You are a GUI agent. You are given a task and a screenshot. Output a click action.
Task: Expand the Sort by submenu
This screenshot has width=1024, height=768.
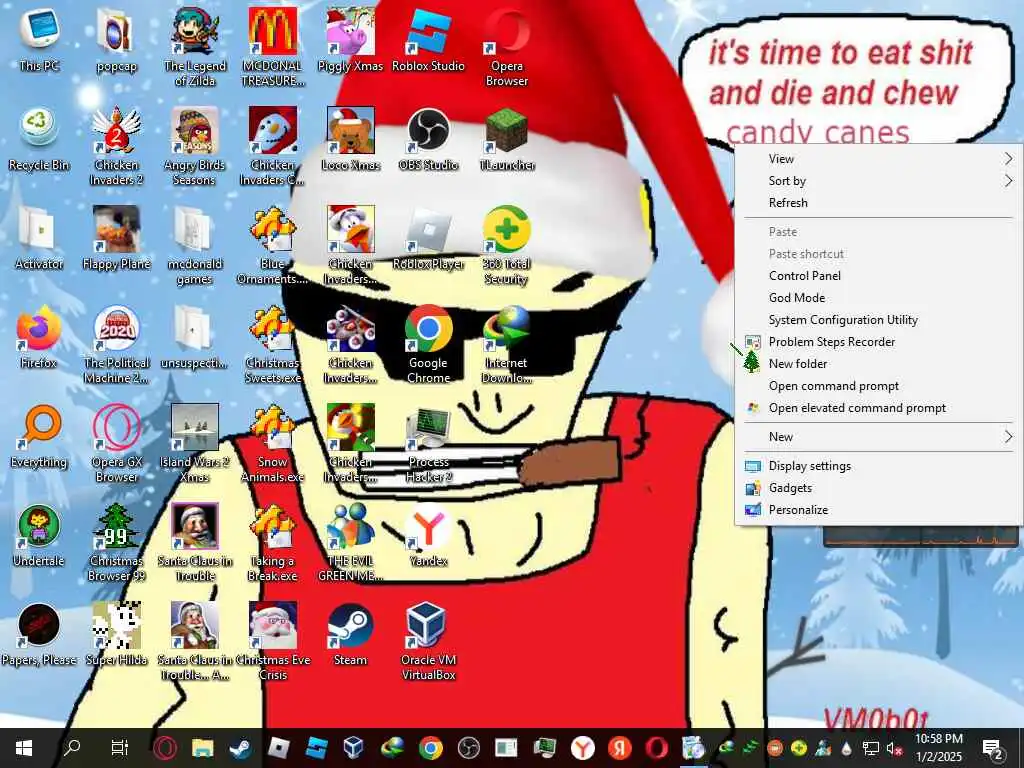point(878,181)
